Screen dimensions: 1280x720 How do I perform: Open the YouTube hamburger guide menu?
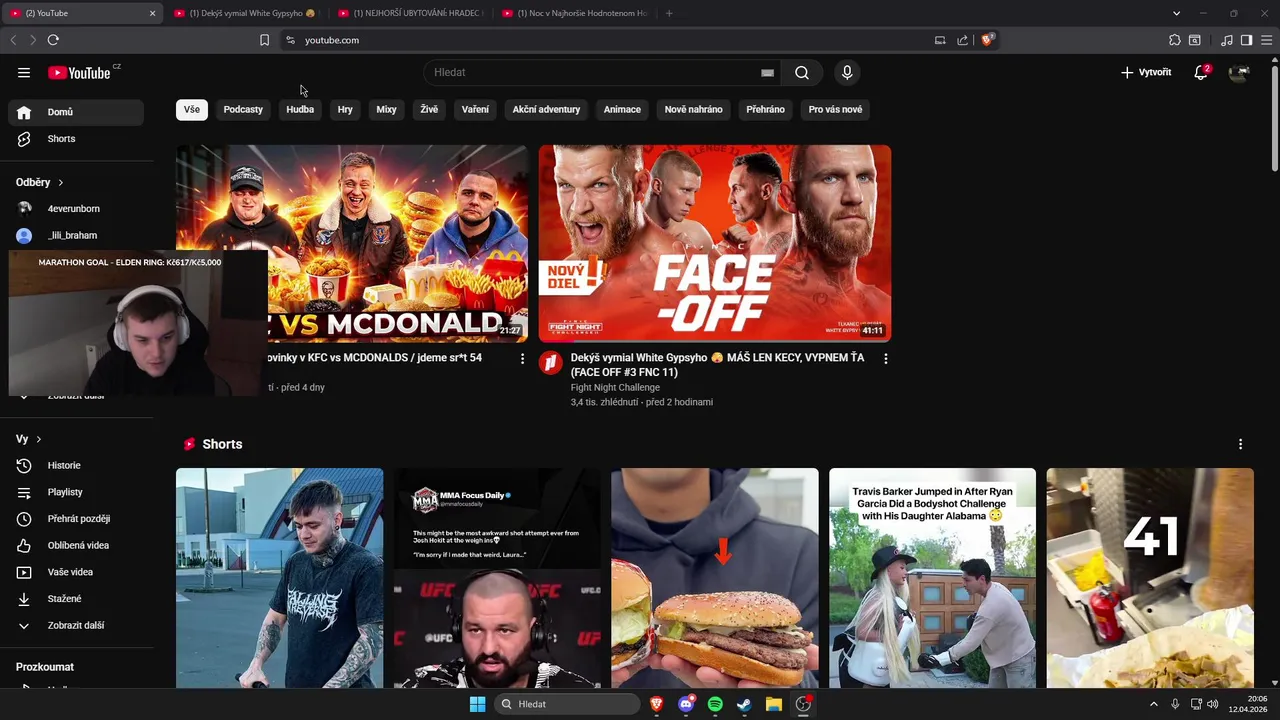[x=24, y=72]
